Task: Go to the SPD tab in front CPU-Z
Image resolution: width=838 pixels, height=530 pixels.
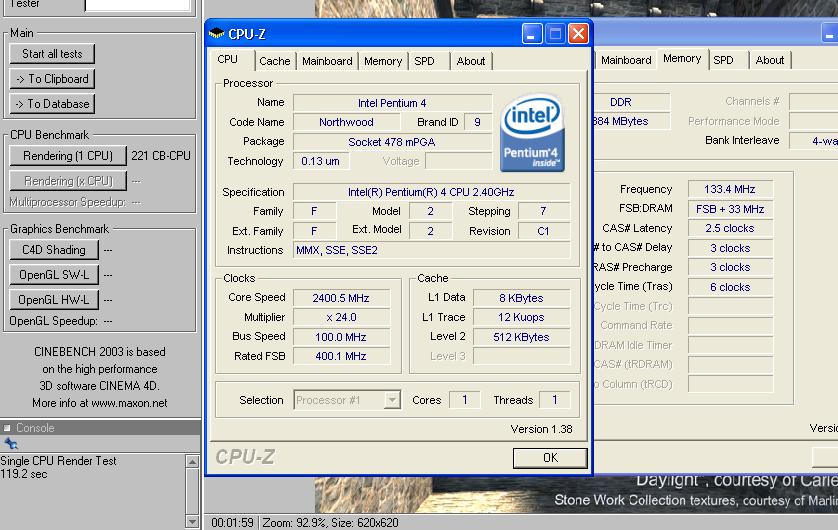Action: [x=424, y=61]
